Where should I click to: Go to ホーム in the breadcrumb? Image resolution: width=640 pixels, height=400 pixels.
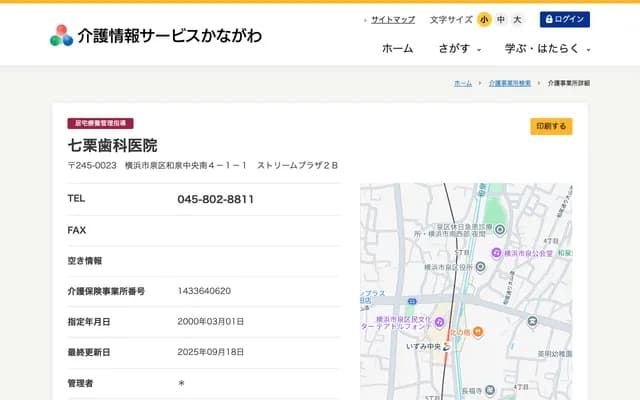pyautogui.click(x=463, y=83)
